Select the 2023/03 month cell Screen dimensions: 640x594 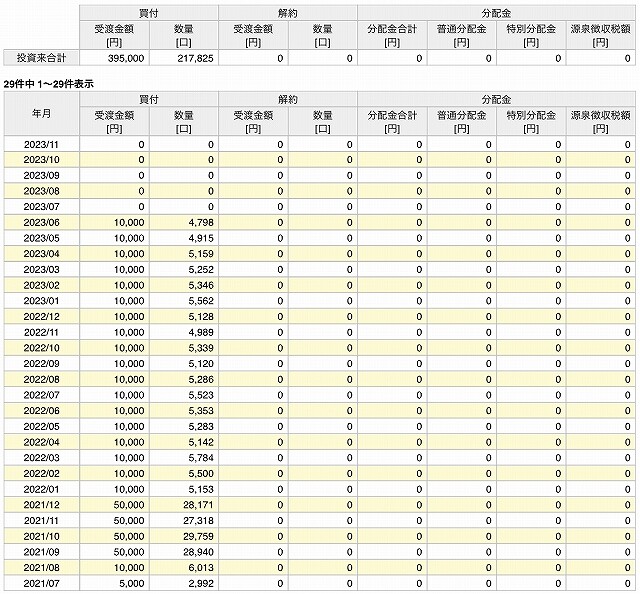pos(41,270)
